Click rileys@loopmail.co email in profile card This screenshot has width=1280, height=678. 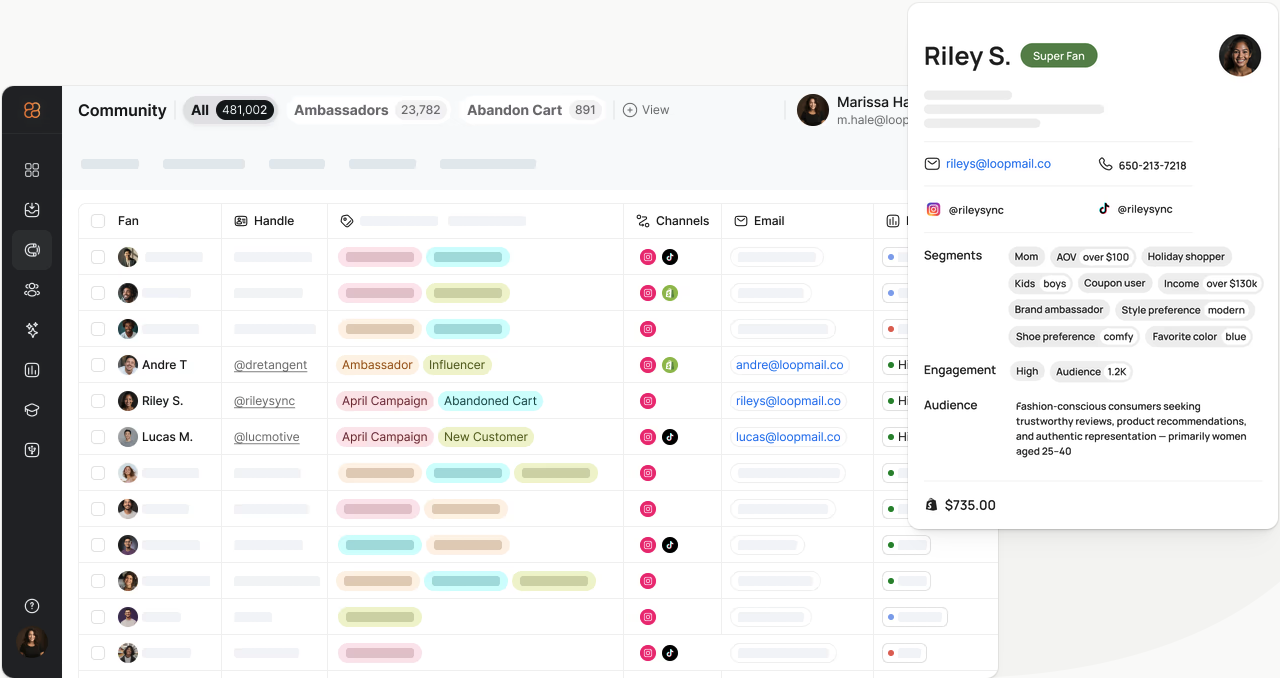997,164
